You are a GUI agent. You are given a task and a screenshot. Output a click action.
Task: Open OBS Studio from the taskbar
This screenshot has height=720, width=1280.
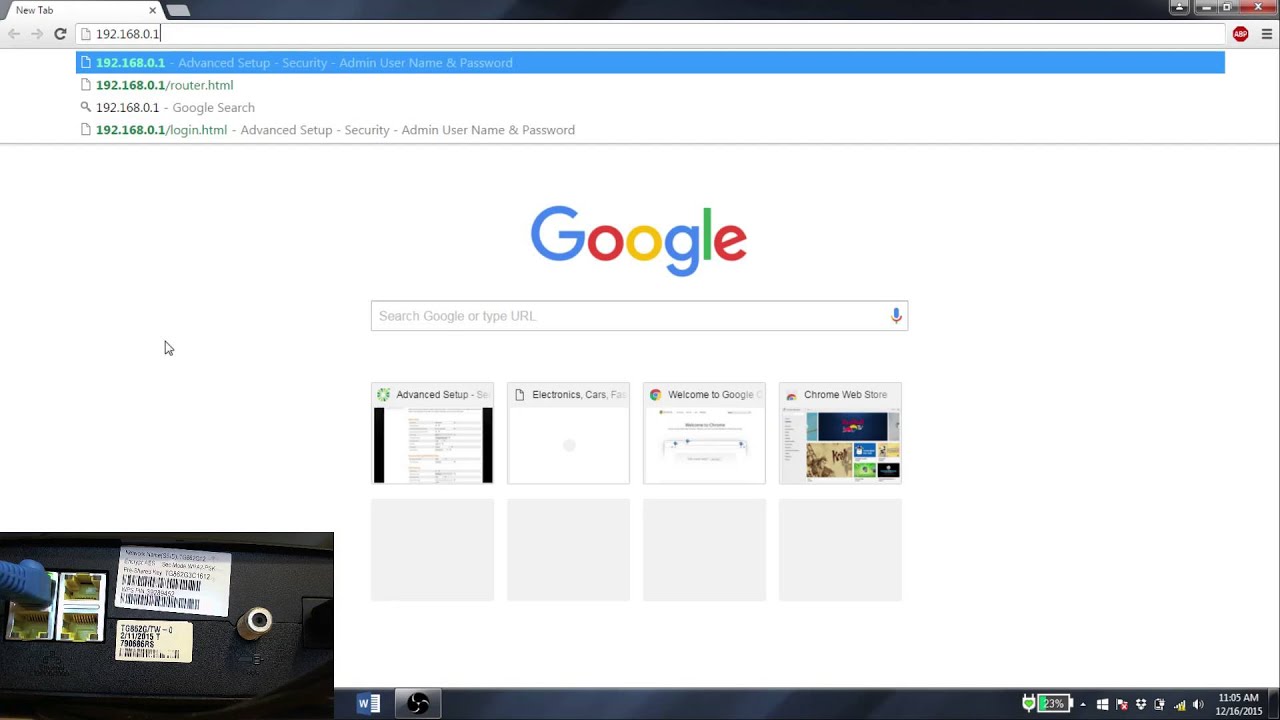click(418, 704)
